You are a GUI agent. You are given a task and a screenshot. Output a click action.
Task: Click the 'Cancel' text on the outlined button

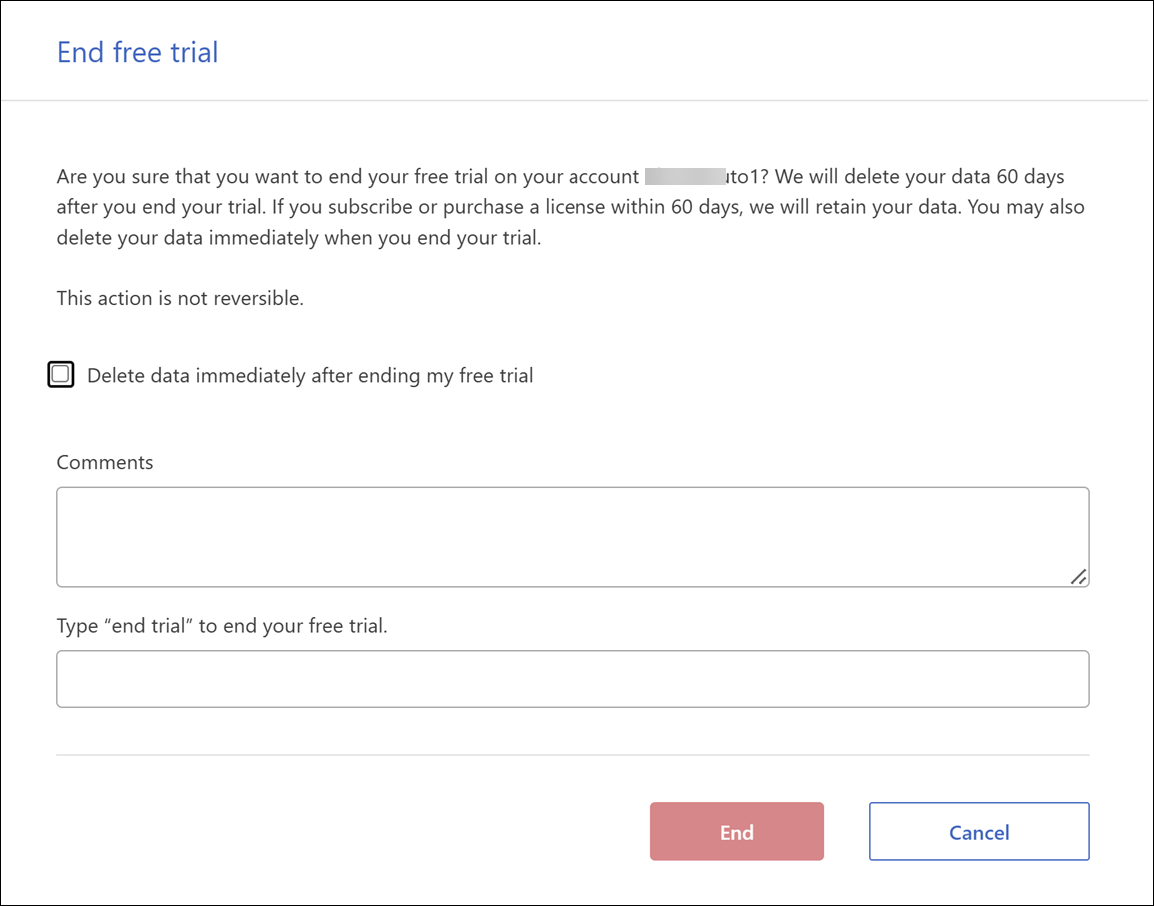click(x=978, y=832)
